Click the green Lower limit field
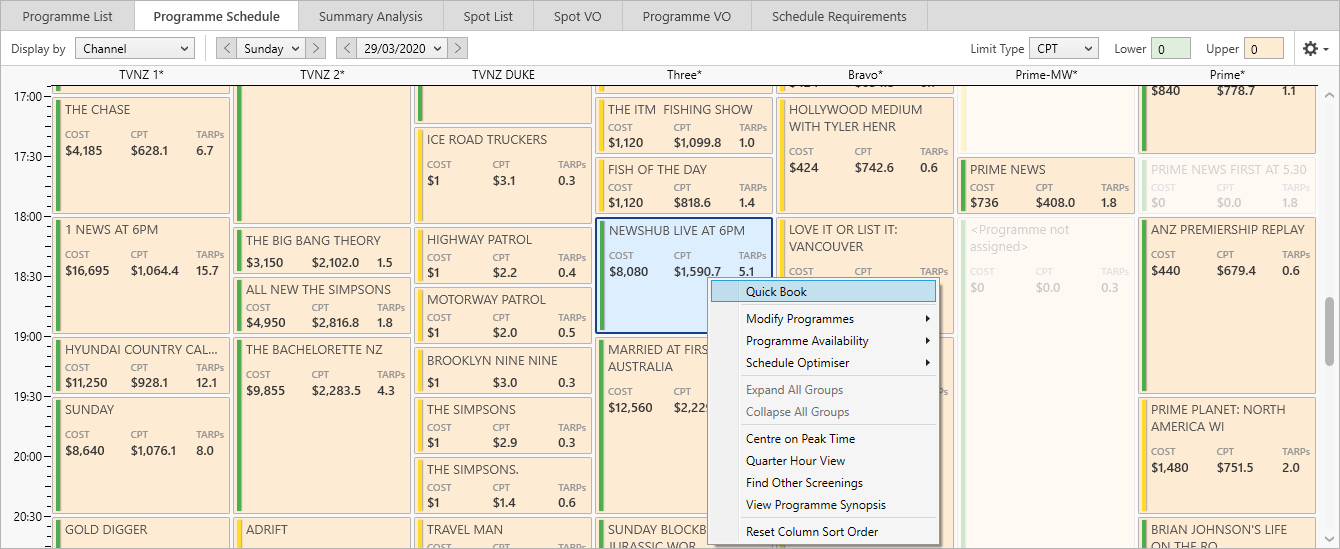 point(1171,48)
